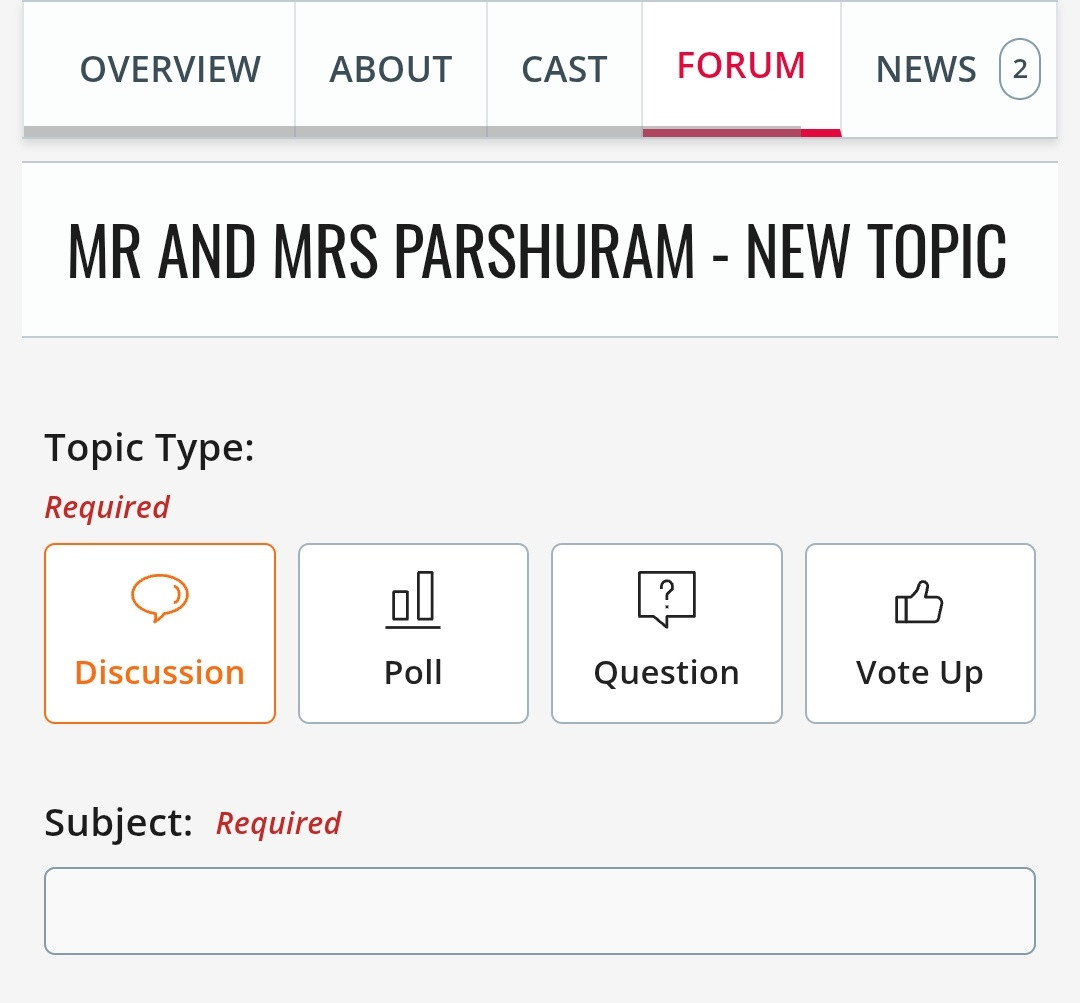Choose the Discussion topic type

point(160,633)
